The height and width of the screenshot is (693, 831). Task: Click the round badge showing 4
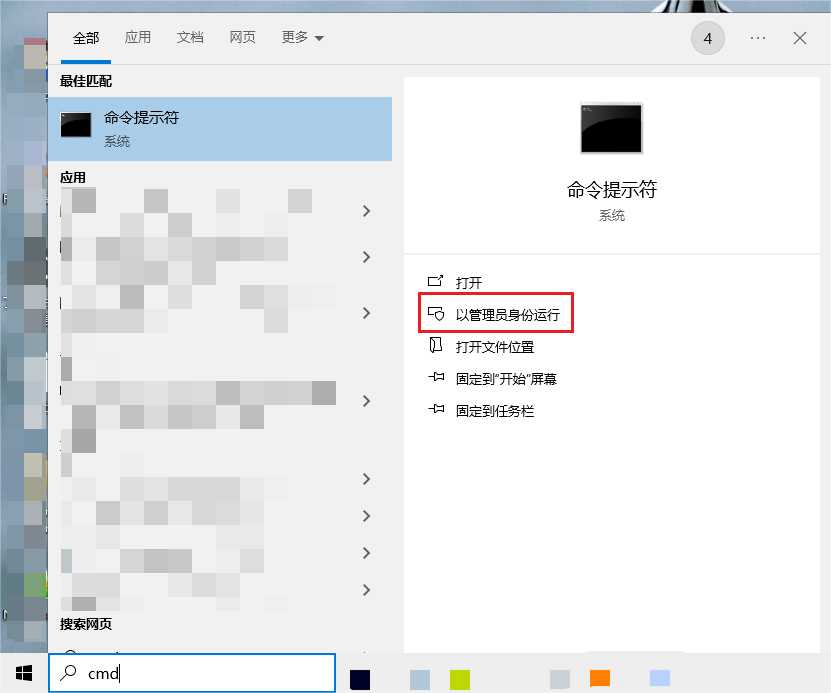coord(708,38)
